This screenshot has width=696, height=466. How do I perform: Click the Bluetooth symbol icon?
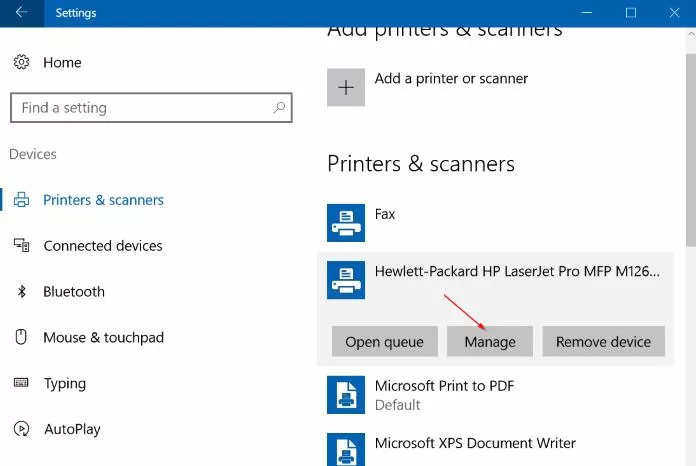pos(21,292)
